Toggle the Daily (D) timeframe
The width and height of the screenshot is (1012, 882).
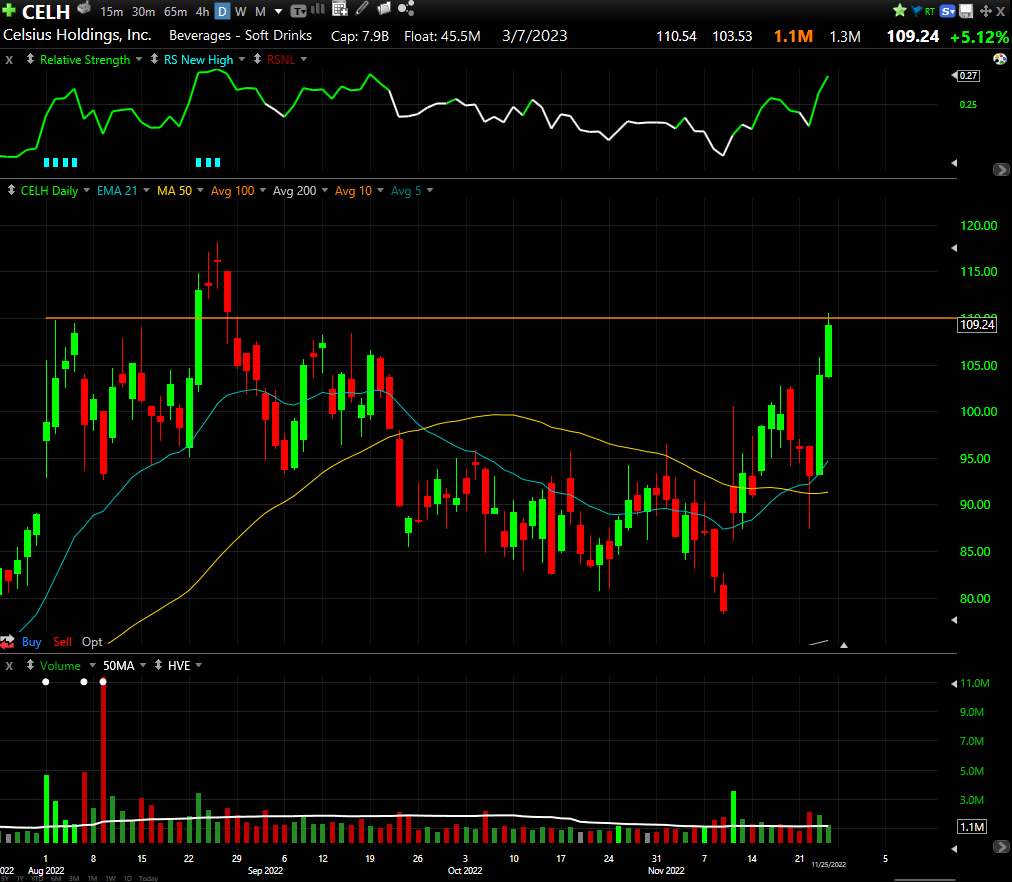point(222,12)
